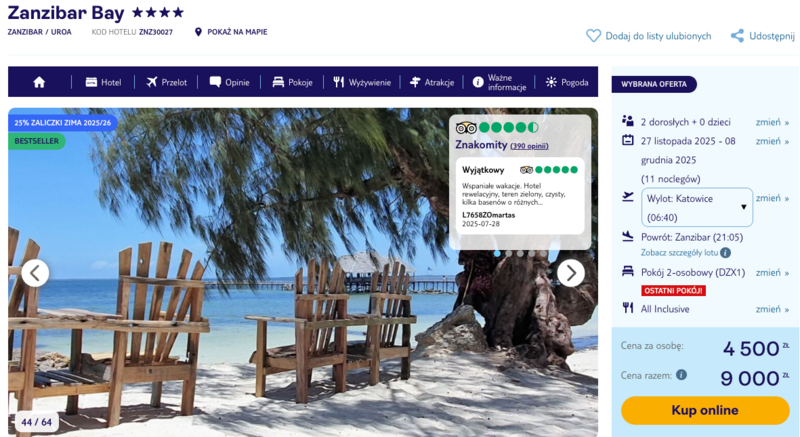800x437 pixels.
Task: Click info icon beside Zobacz szczegóły lotu
Action: [725, 252]
